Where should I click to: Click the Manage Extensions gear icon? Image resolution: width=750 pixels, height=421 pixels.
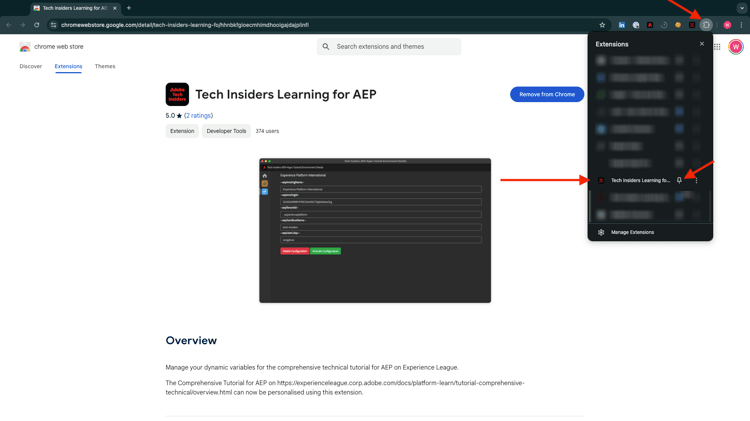[601, 232]
